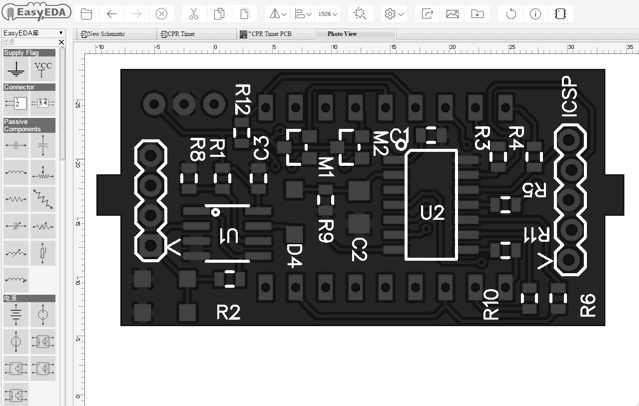The image size is (639, 406).
Task: Open the folder icon in toolbar
Action: coord(87,15)
